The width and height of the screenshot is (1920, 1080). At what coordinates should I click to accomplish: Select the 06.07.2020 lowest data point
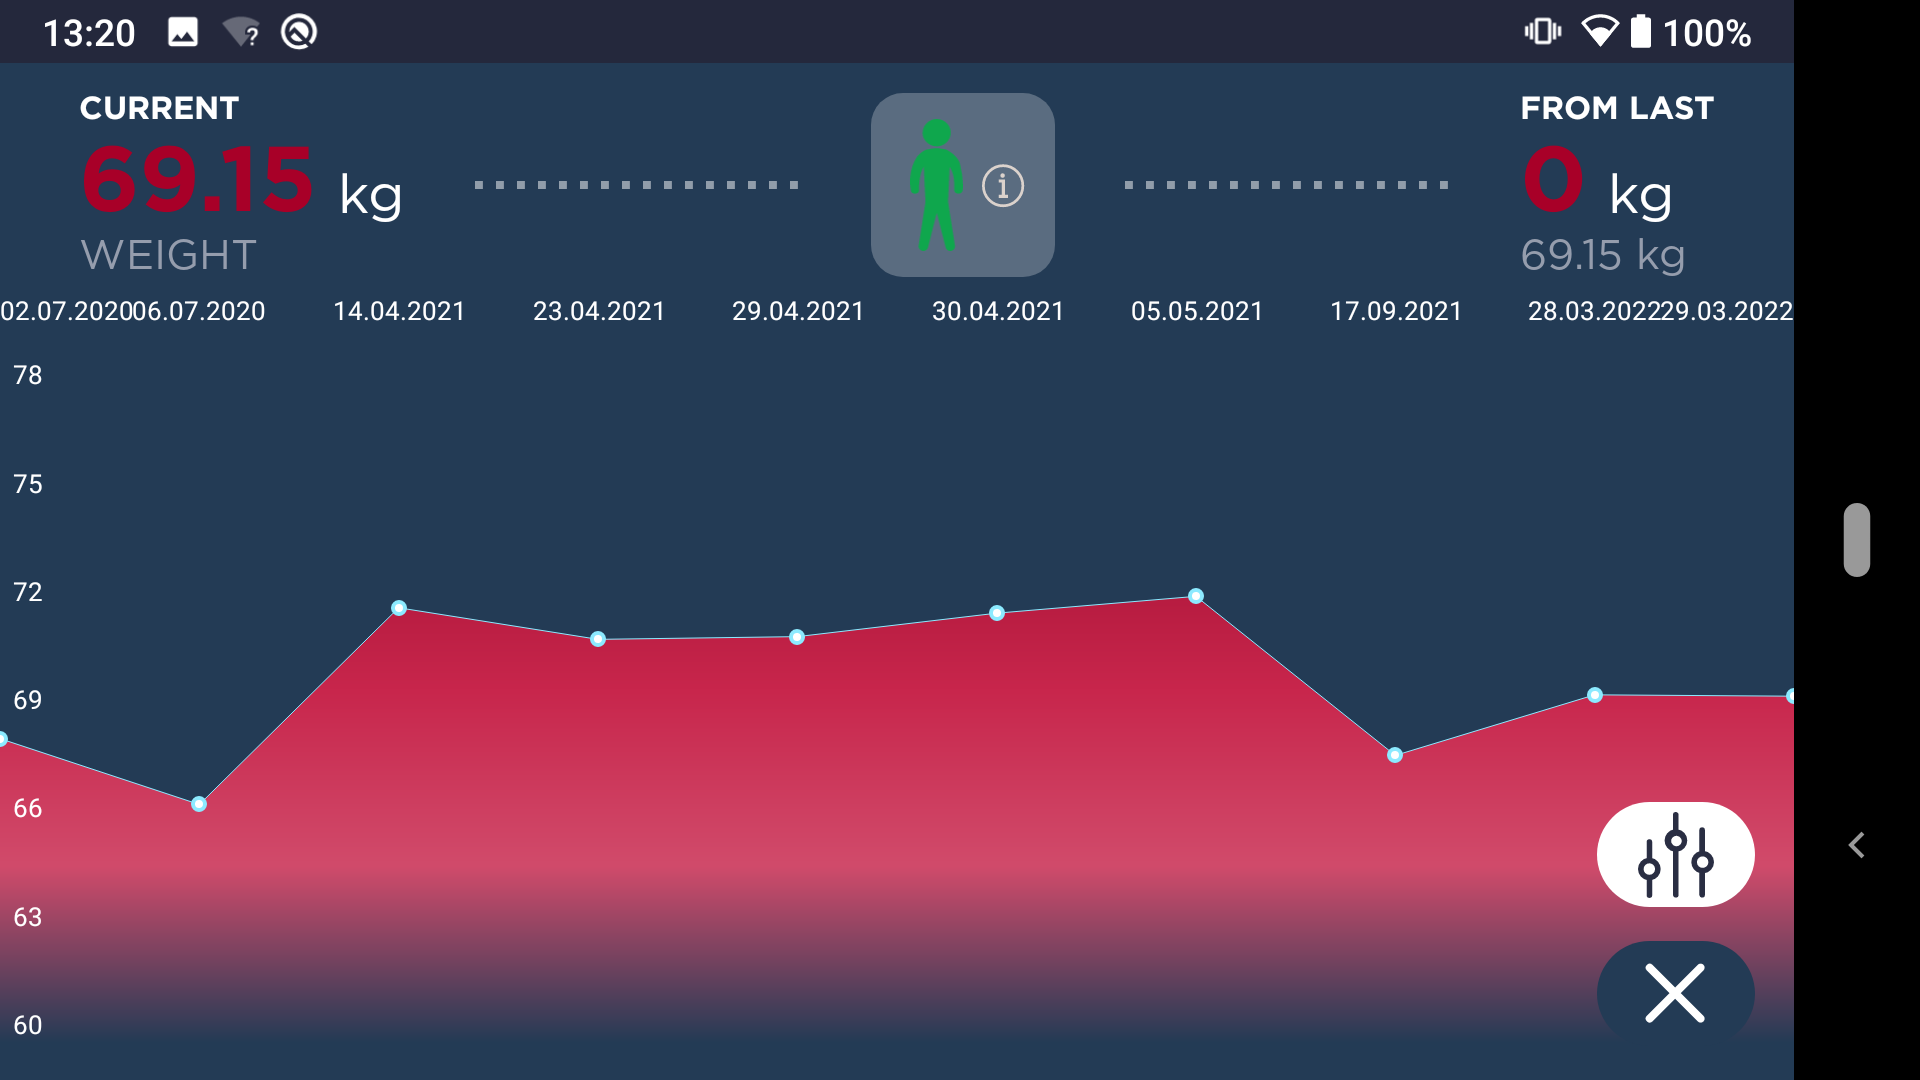pyautogui.click(x=199, y=804)
